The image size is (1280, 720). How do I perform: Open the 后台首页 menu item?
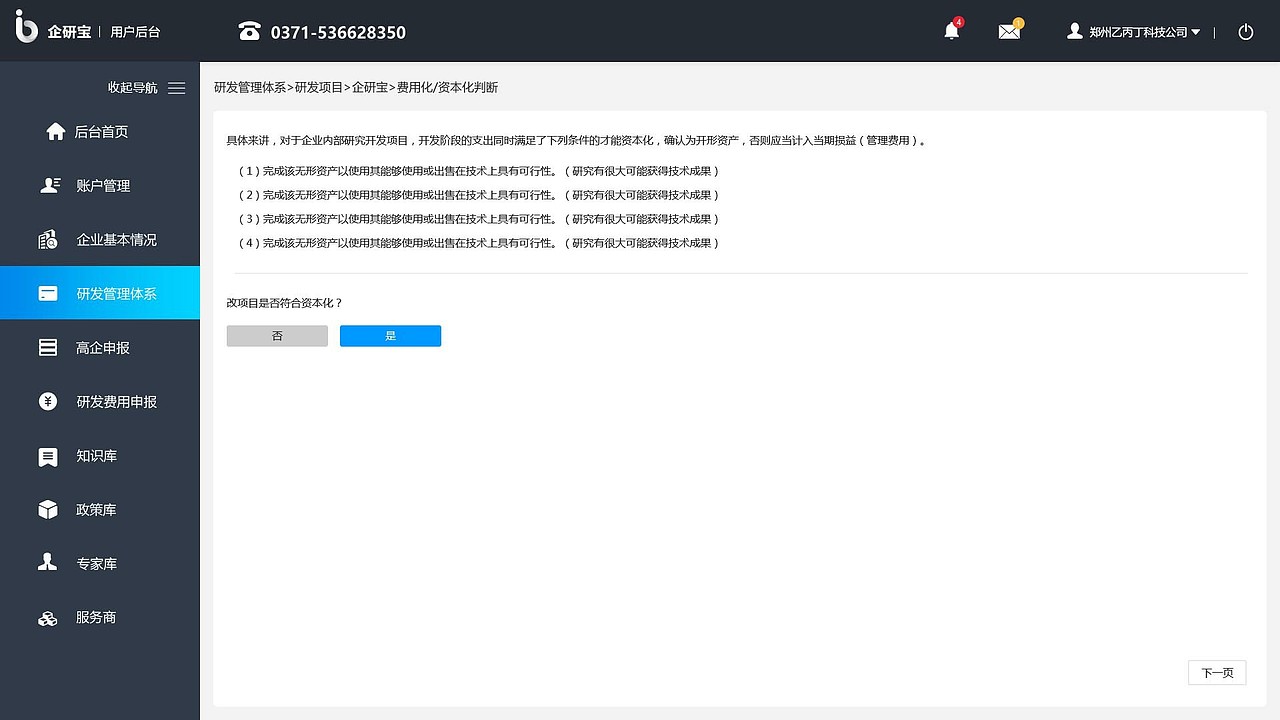click(100, 132)
